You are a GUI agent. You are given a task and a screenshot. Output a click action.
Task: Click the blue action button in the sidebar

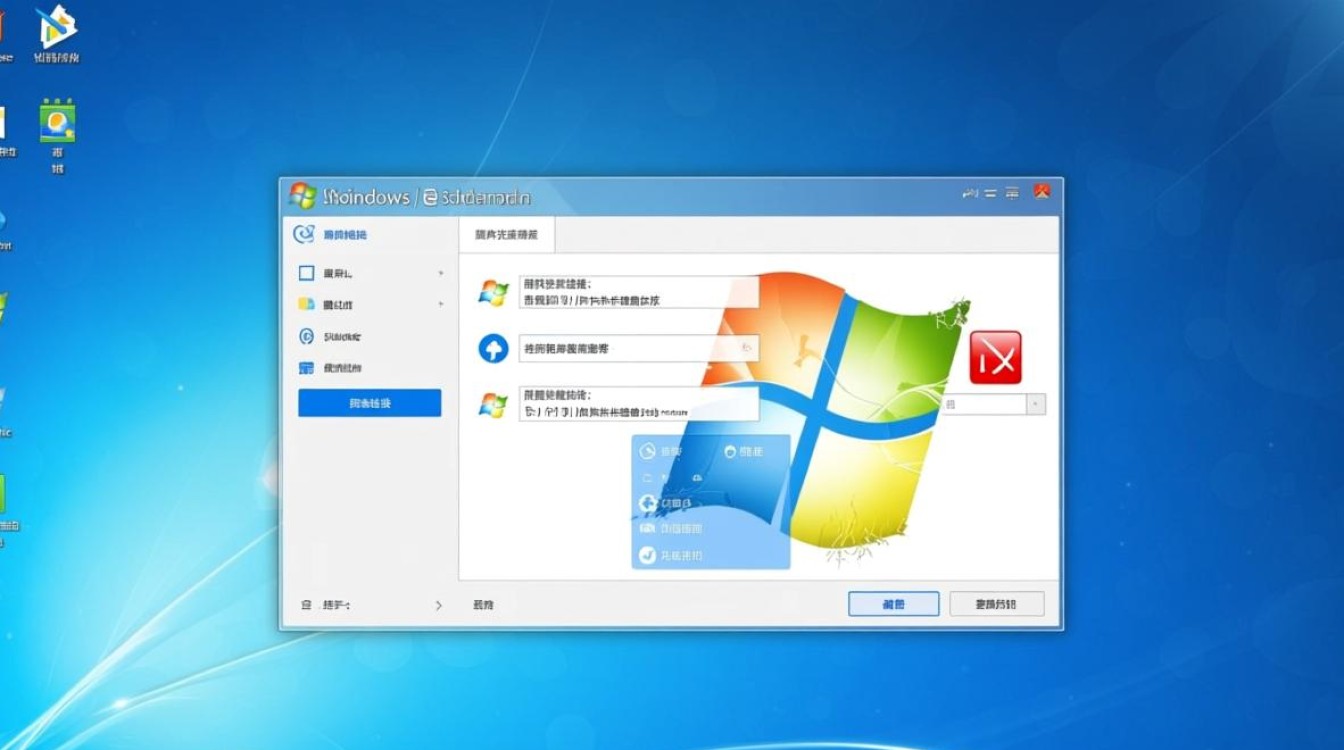(369, 402)
